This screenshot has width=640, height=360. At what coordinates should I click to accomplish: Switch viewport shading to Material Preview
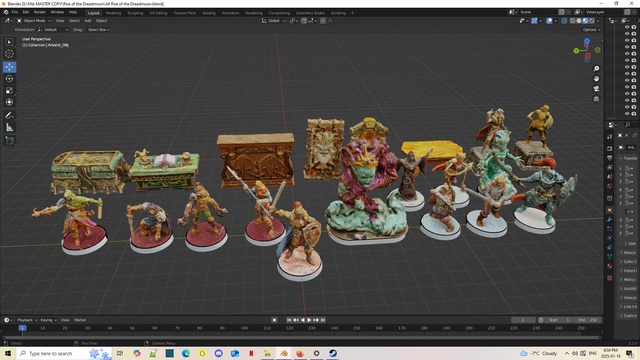click(585, 21)
